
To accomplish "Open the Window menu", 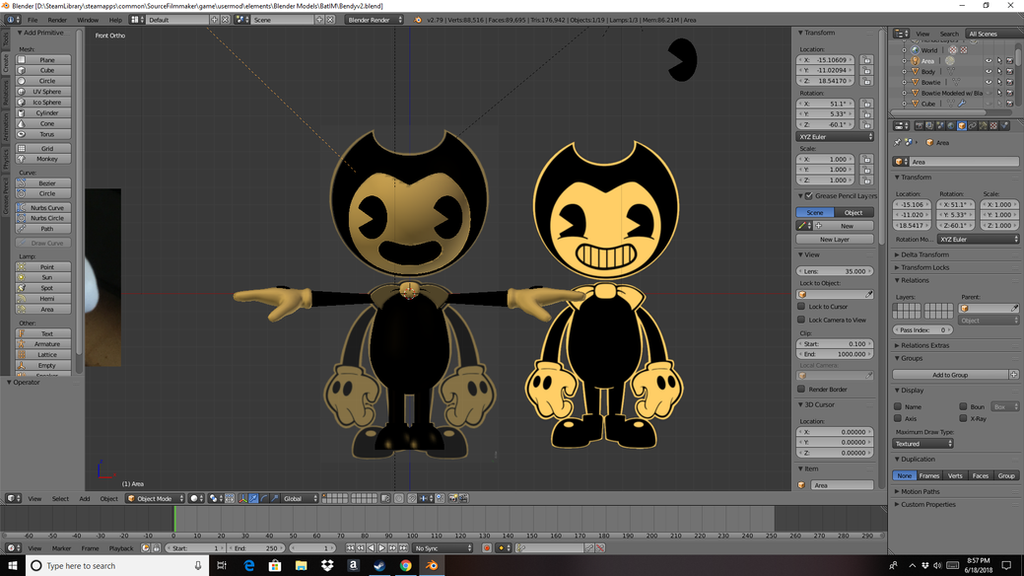I will (x=88, y=20).
